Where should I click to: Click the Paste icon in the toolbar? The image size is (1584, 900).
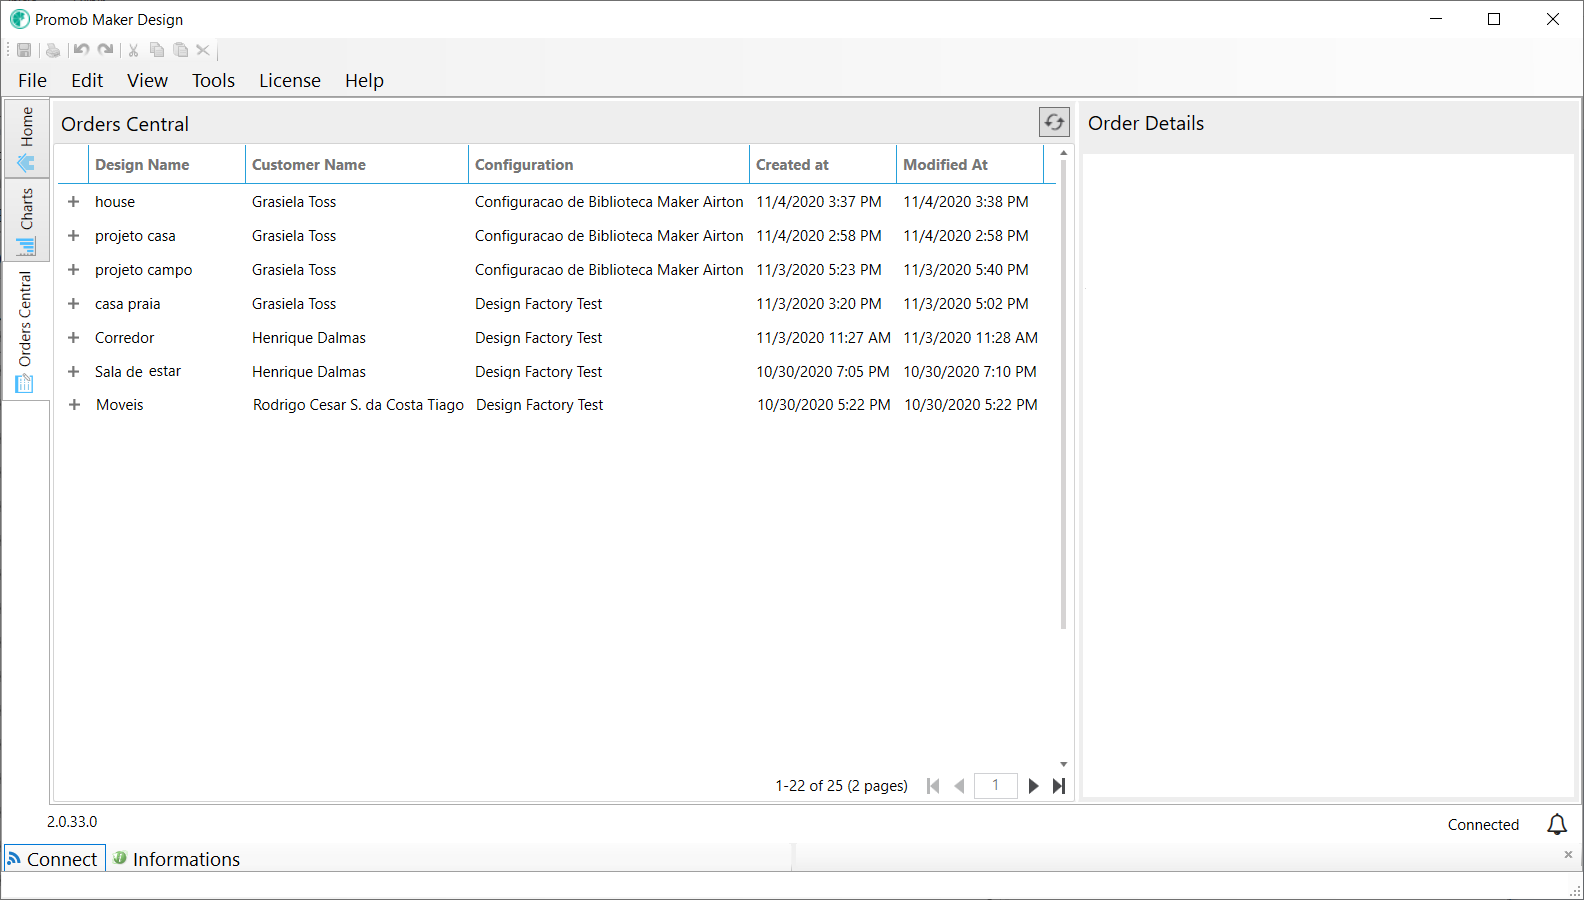181,50
